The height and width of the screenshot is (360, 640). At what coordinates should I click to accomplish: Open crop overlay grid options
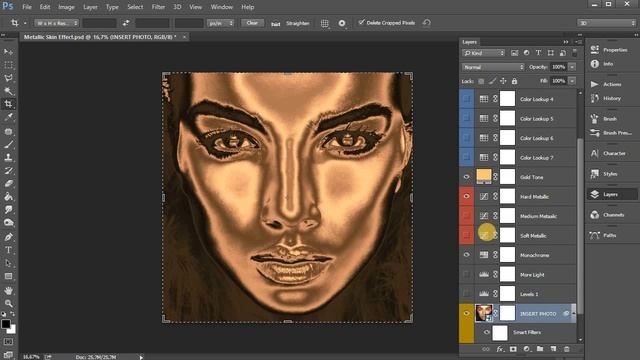pos(324,23)
